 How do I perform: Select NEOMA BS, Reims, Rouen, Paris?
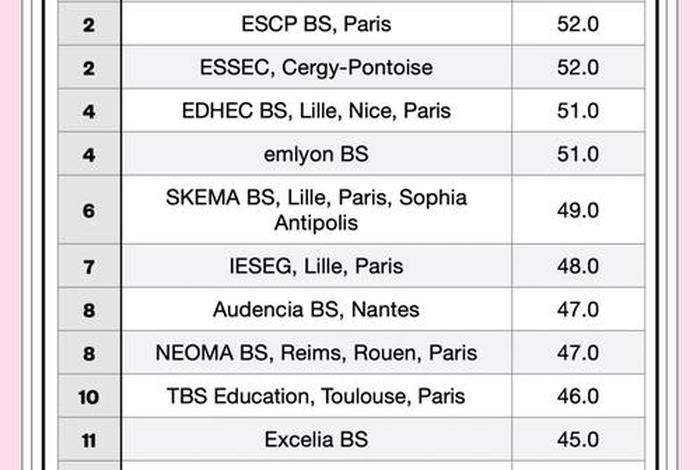coord(316,353)
